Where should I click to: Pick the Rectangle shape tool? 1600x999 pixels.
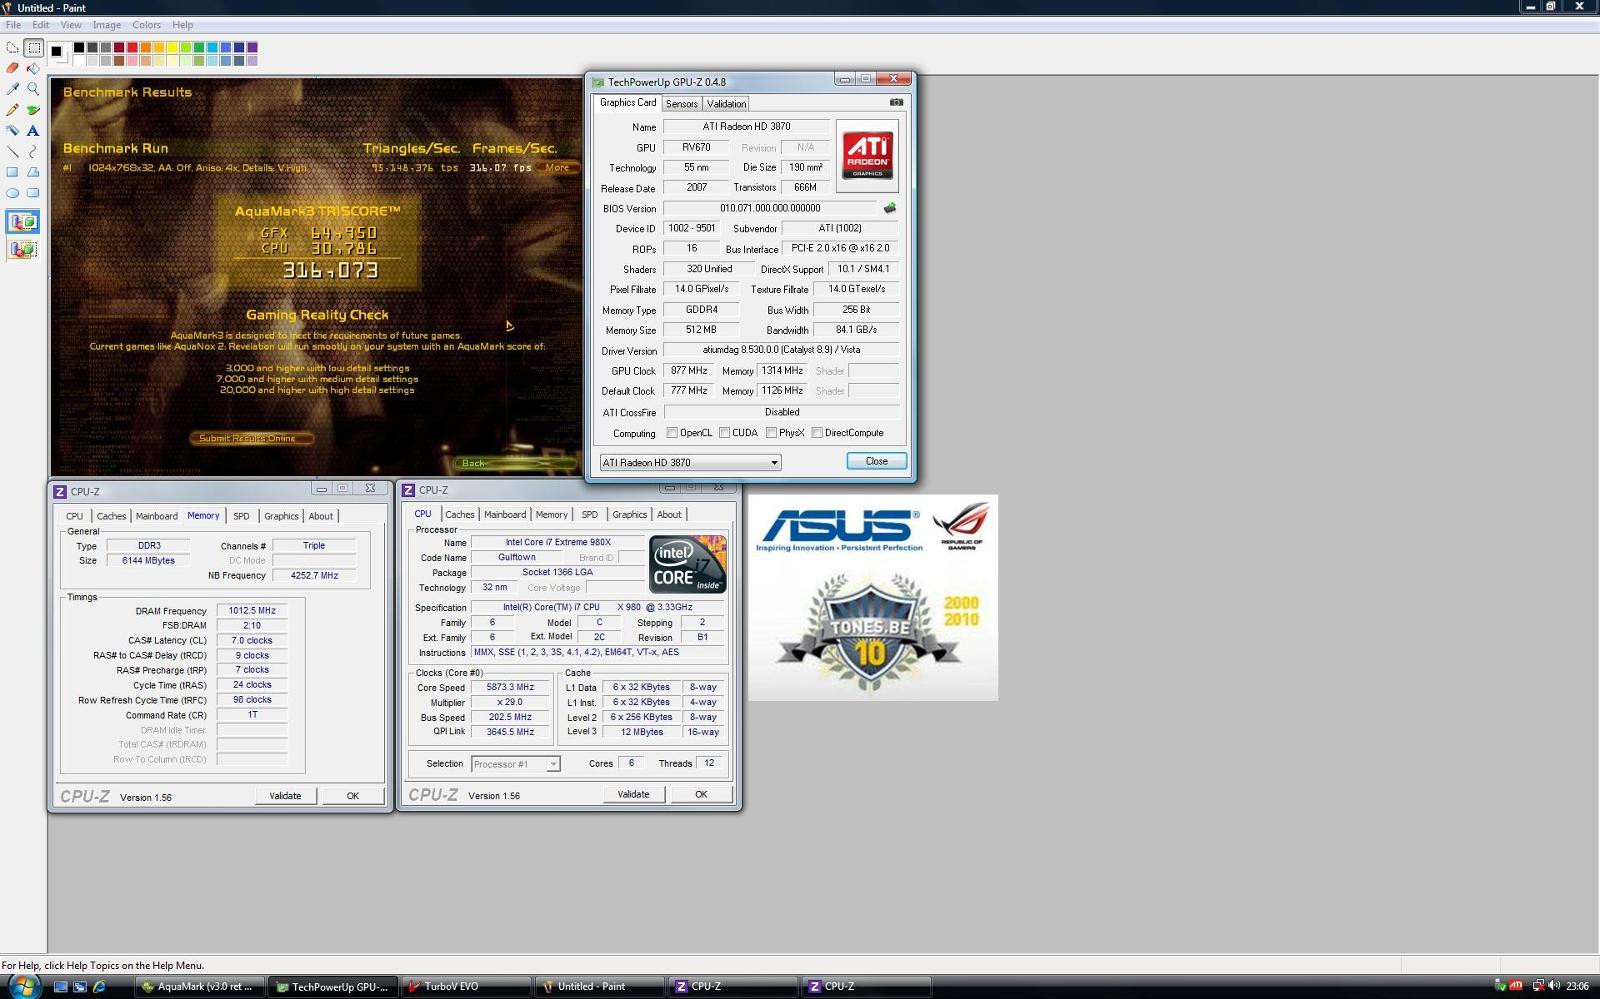[x=12, y=172]
